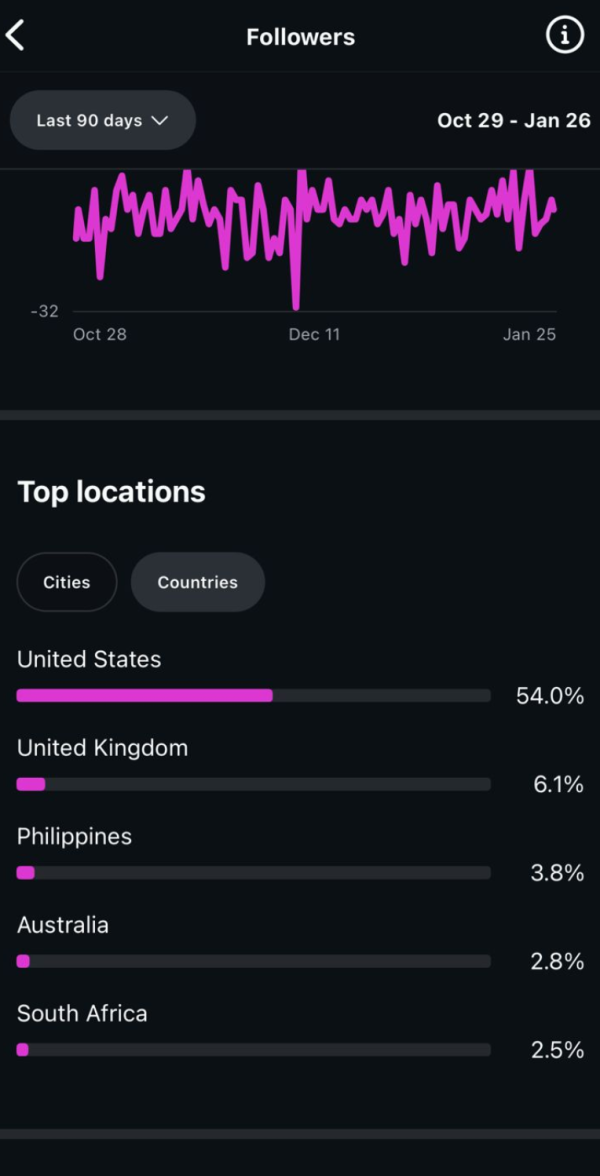Tap the South Africa location label
This screenshot has width=600, height=1176.
[x=82, y=1013]
